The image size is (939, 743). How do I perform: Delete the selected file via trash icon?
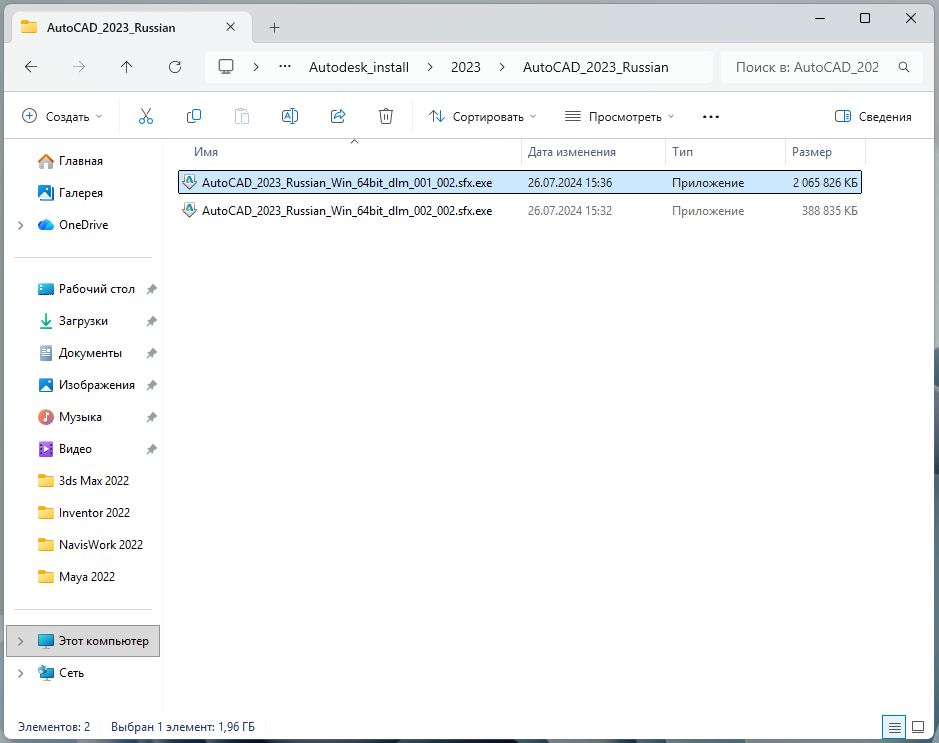pos(386,116)
